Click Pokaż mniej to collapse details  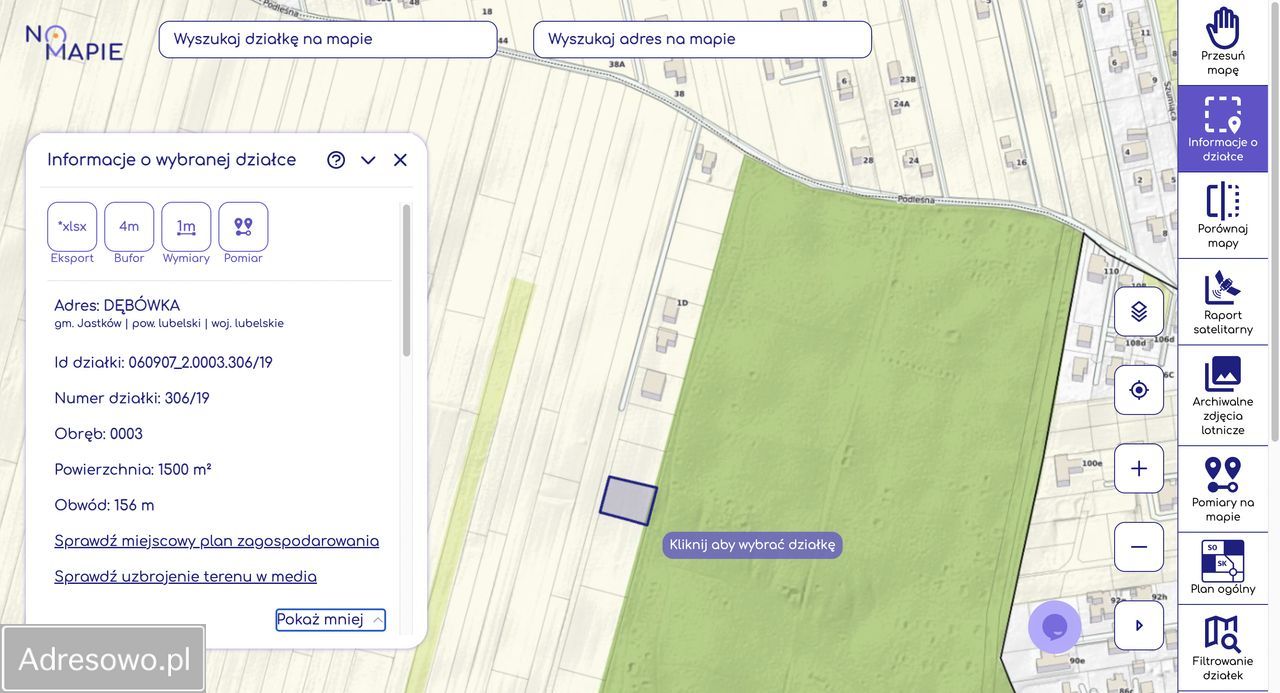pyautogui.click(x=330, y=620)
